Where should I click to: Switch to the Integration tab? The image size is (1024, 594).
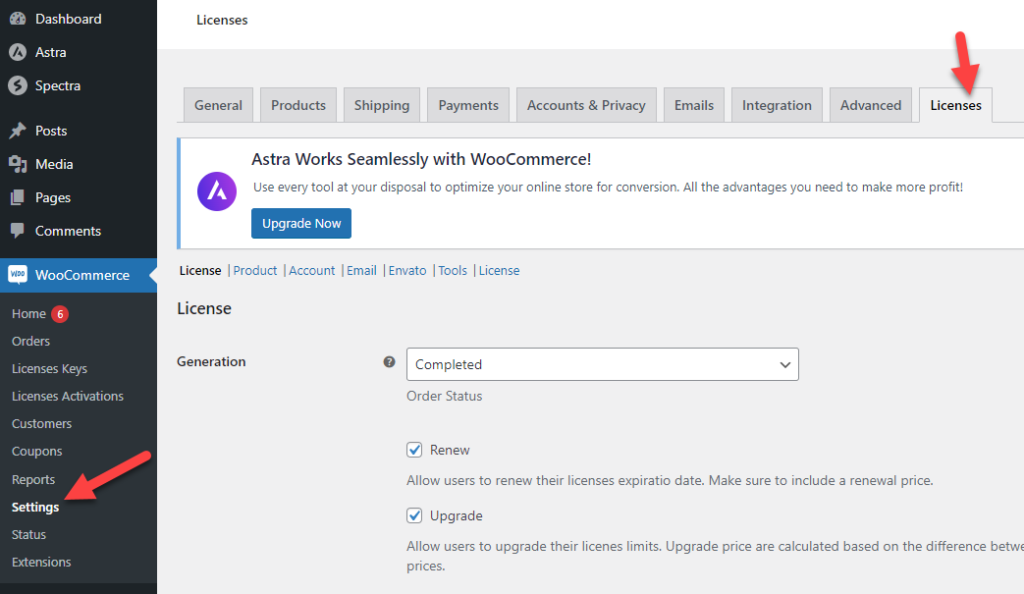click(776, 105)
